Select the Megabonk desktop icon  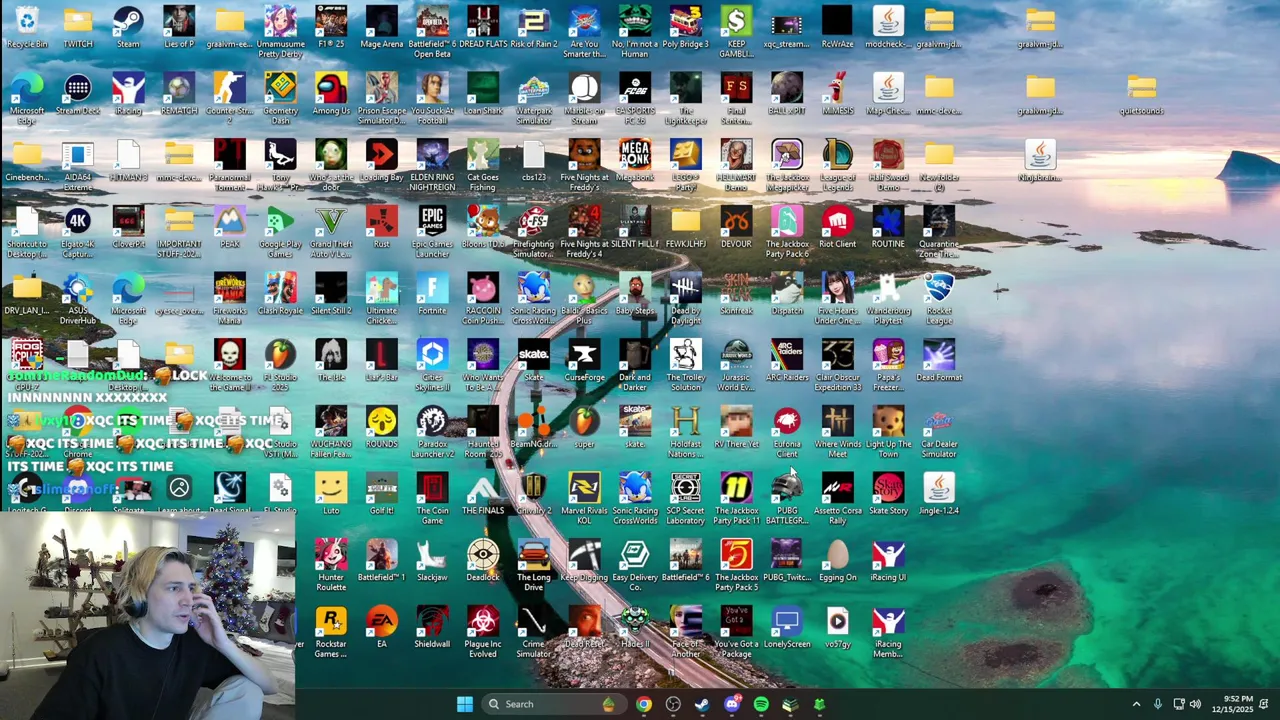coord(635,161)
